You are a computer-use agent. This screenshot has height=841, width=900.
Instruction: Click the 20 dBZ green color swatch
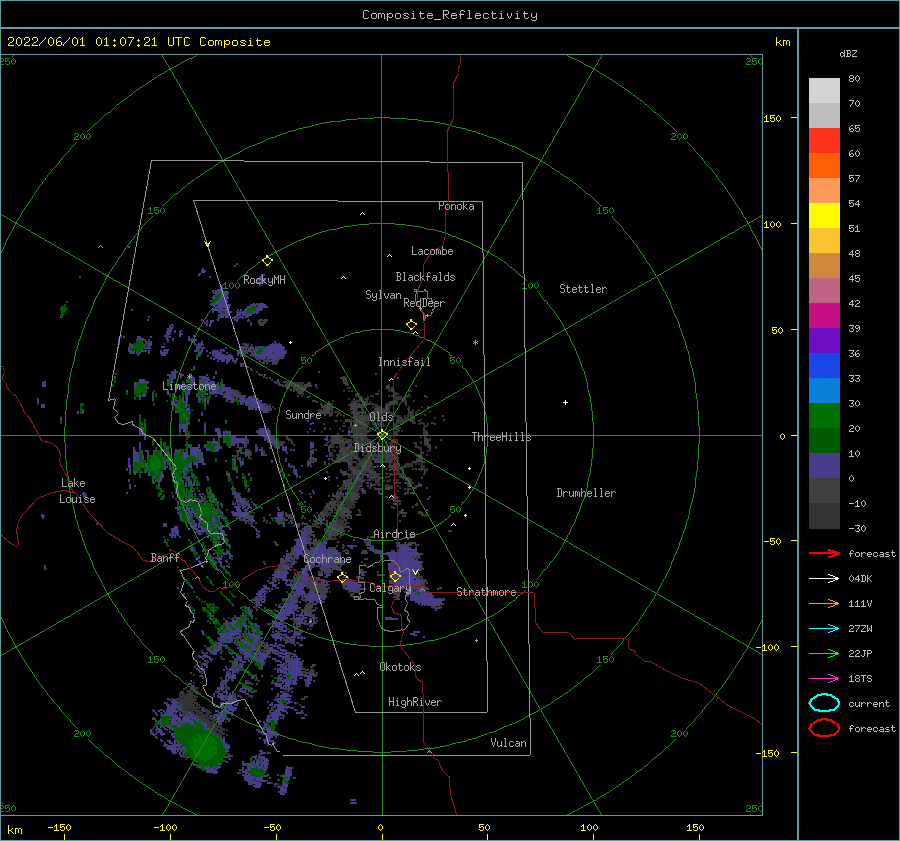pyautogui.click(x=824, y=416)
